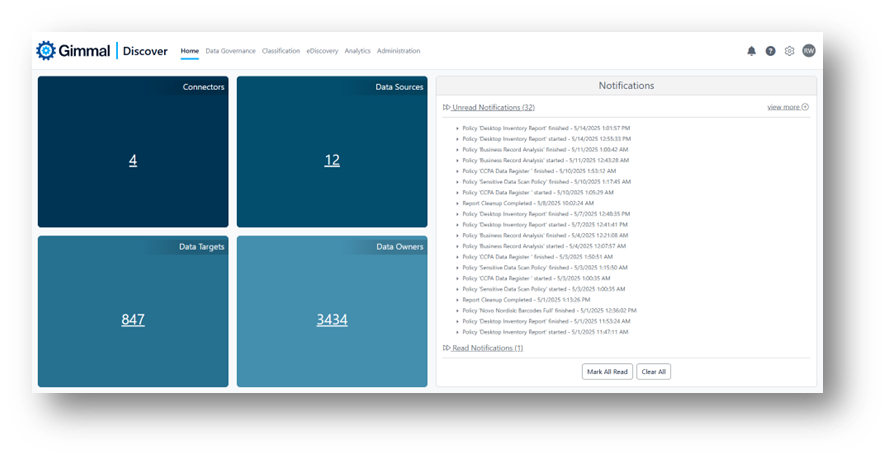The image size is (888, 458).
Task: Open the Analytics menu
Action: (357, 51)
